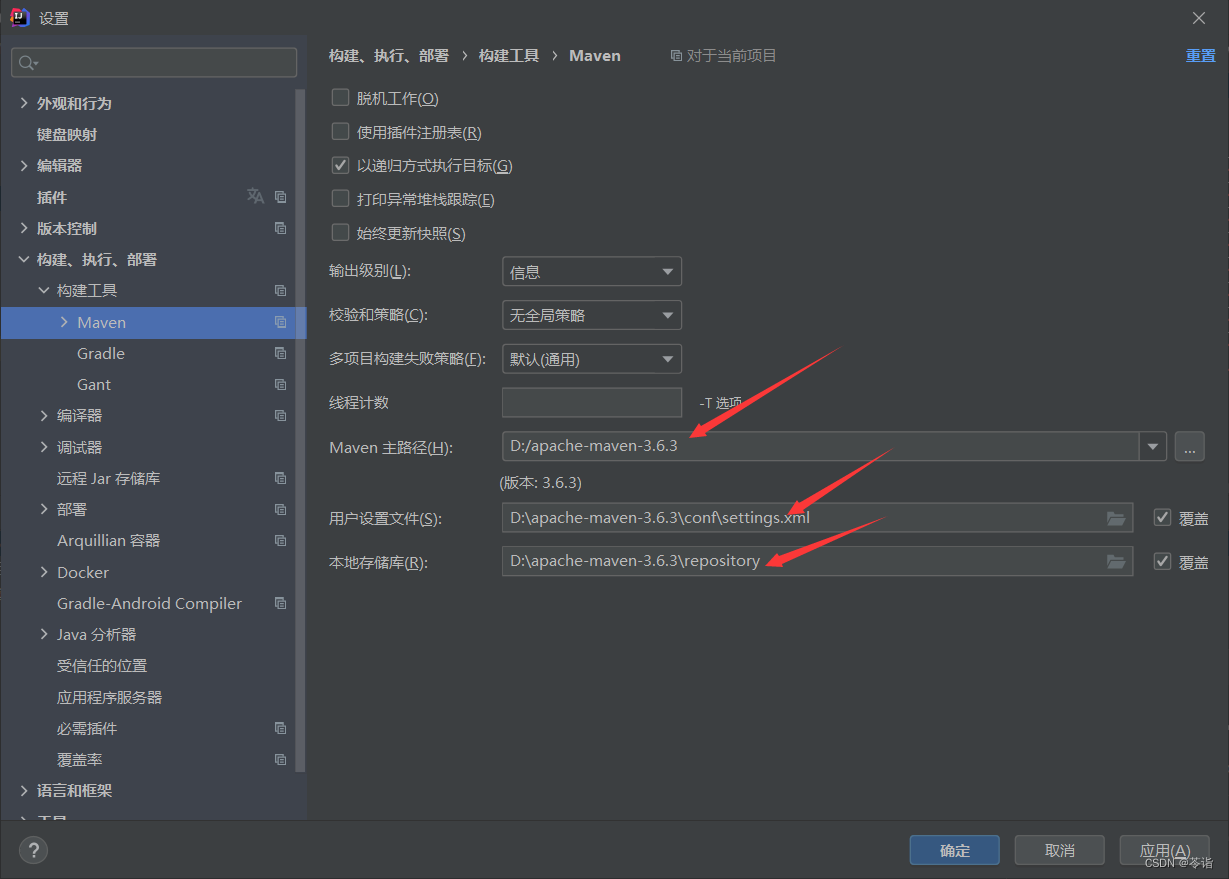The height and width of the screenshot is (879, 1229).
Task: Expand the 调试器 tree node
Action: pyautogui.click(x=44, y=447)
